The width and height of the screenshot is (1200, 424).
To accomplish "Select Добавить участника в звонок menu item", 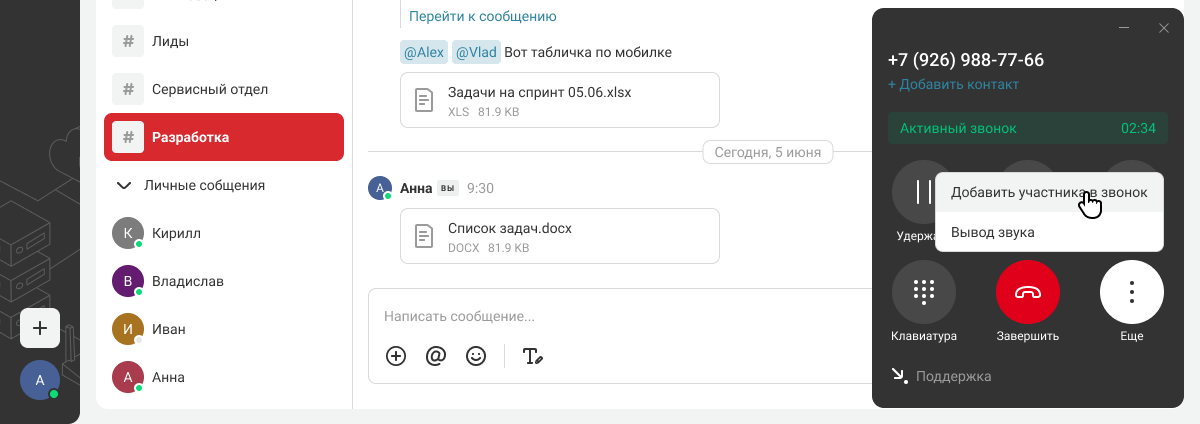I will coord(1048,192).
